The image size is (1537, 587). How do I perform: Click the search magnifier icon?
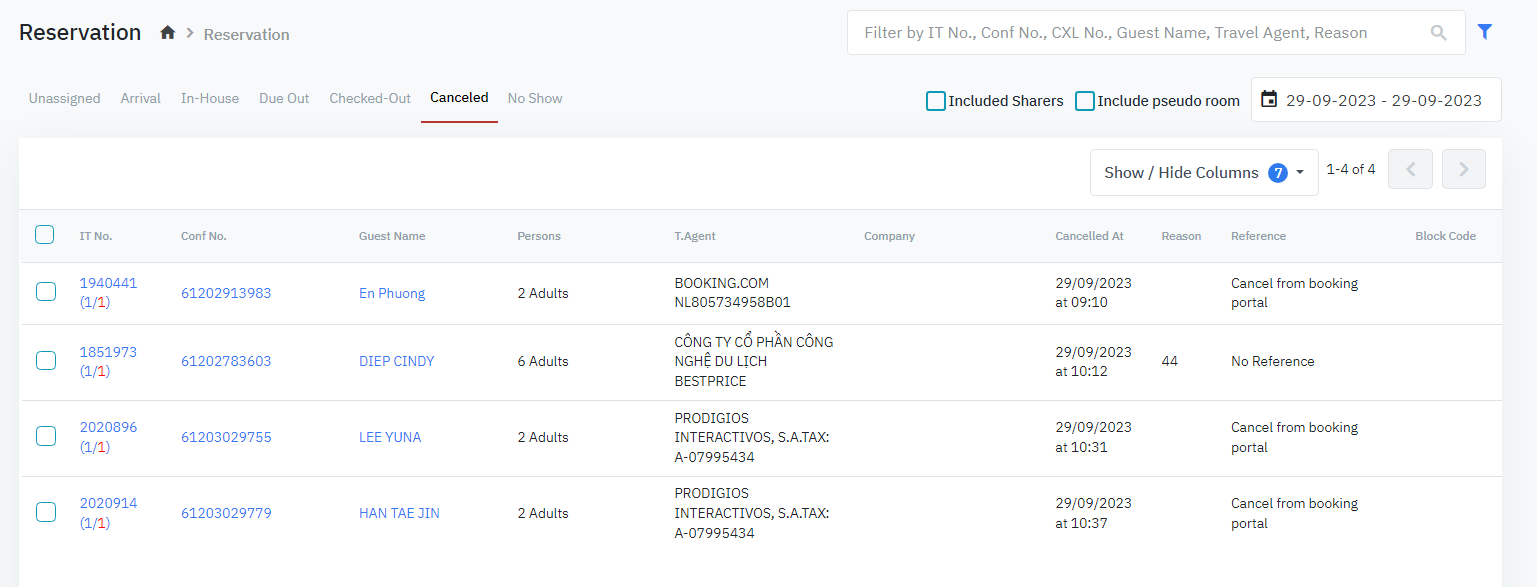pos(1438,33)
